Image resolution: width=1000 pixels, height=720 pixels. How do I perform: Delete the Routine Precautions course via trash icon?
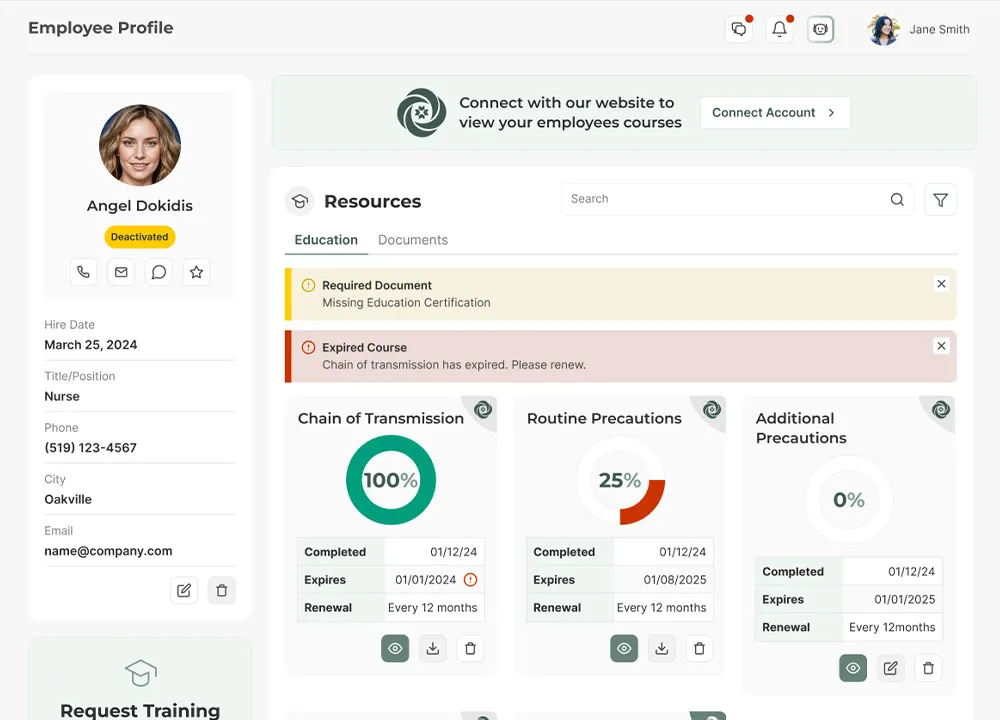[699, 648]
